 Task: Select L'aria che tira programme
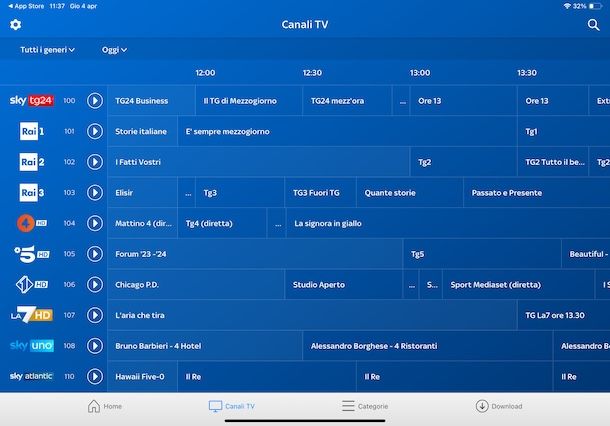[312, 315]
